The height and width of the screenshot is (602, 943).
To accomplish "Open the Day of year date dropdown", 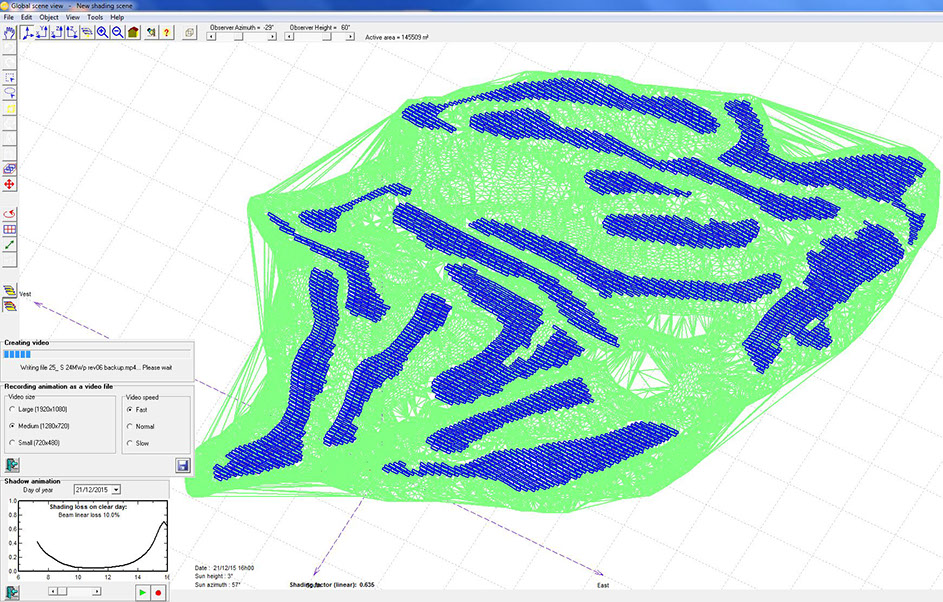I will [116, 489].
